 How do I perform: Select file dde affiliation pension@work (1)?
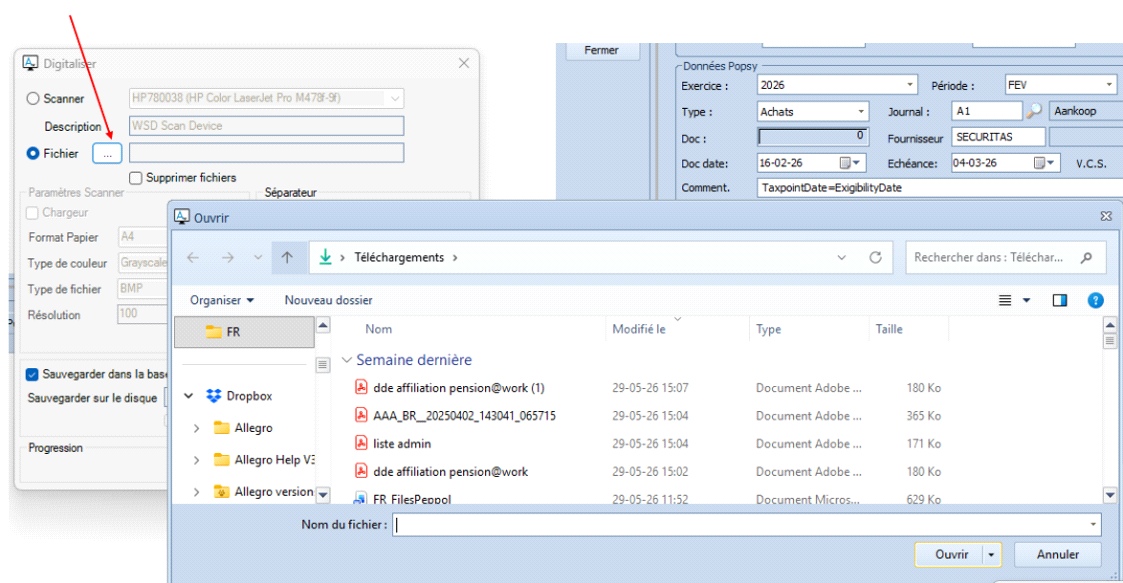[458, 387]
